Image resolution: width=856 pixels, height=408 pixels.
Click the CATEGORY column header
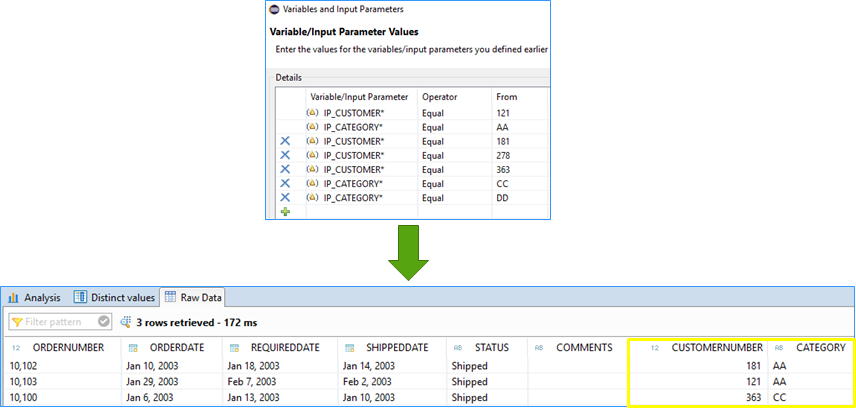(x=820, y=347)
